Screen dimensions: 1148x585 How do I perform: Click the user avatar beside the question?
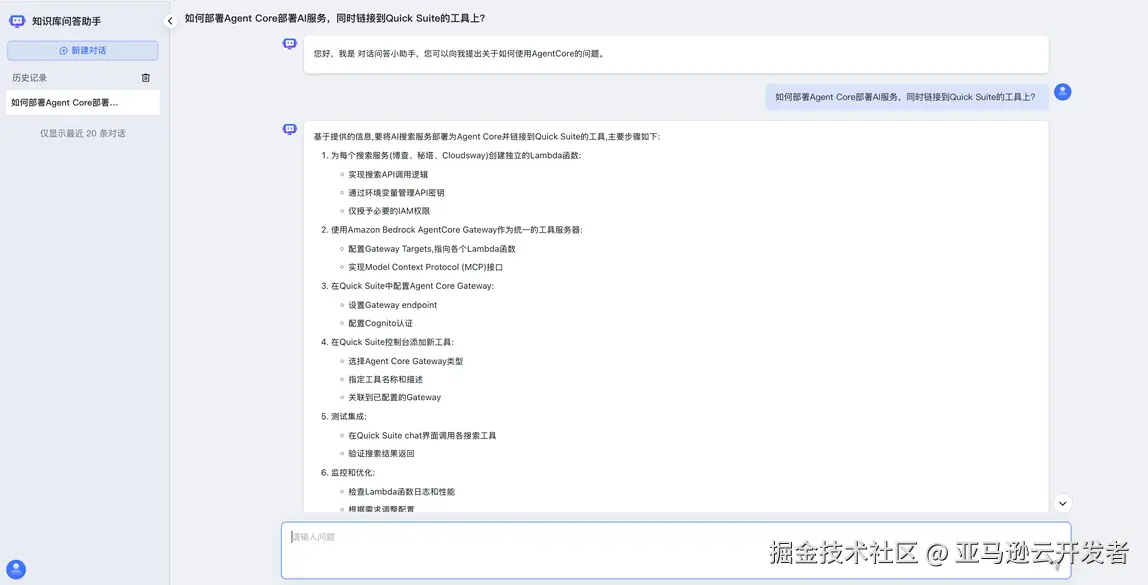point(1062,92)
